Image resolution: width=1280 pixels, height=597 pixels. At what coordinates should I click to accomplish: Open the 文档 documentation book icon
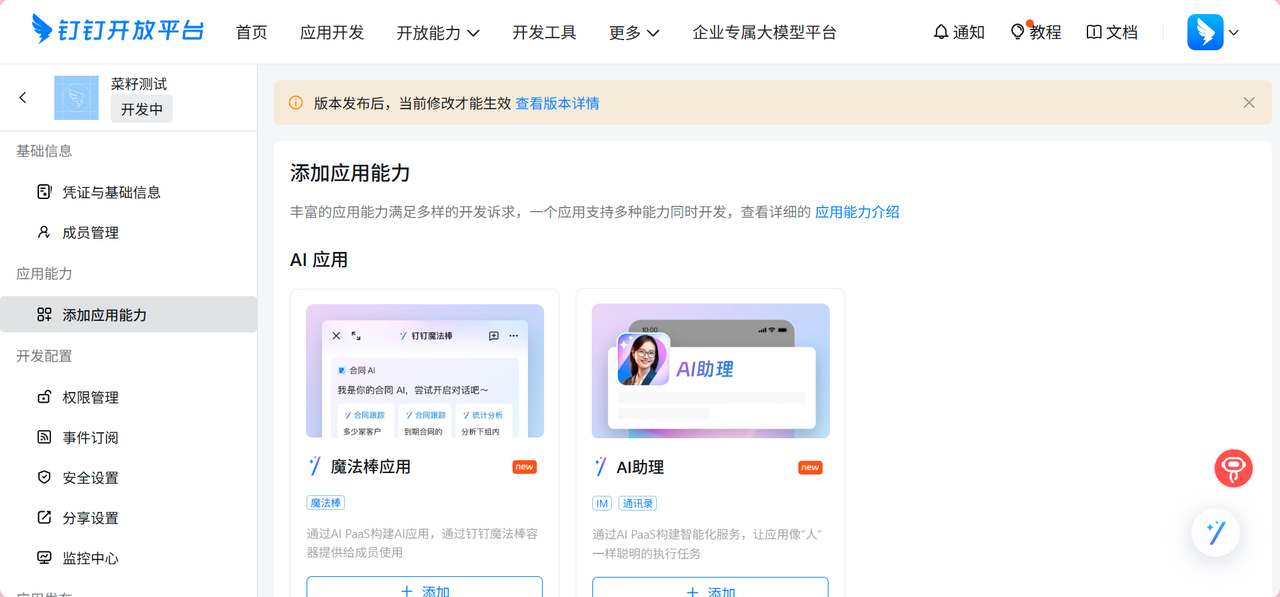[x=1111, y=32]
